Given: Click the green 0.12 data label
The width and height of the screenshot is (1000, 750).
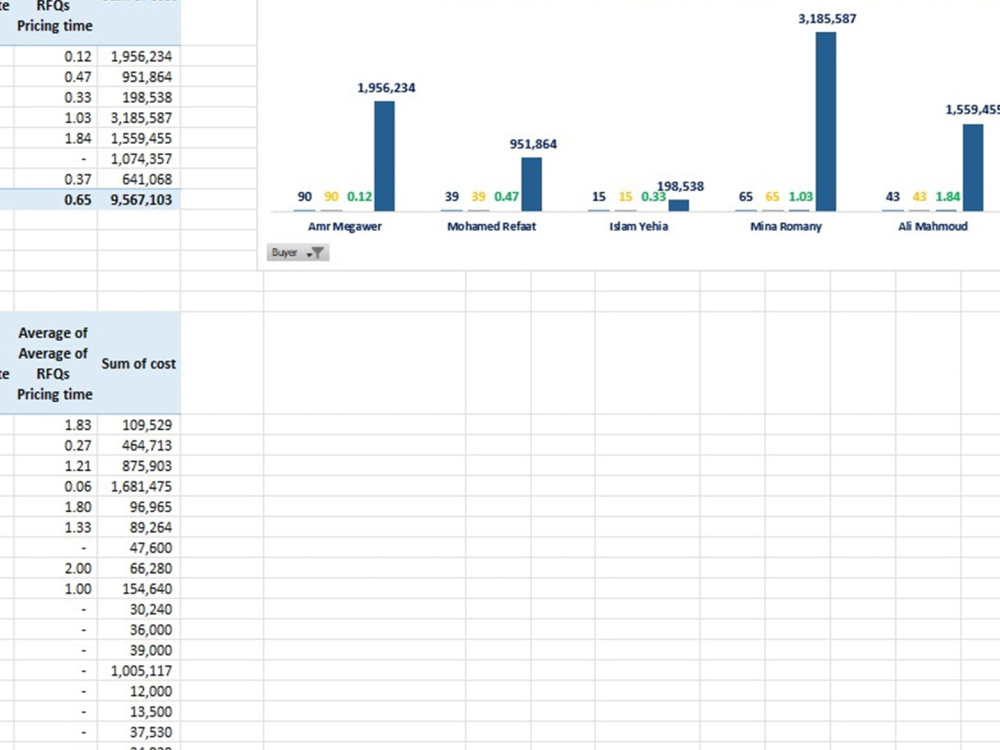Looking at the screenshot, I should (359, 196).
